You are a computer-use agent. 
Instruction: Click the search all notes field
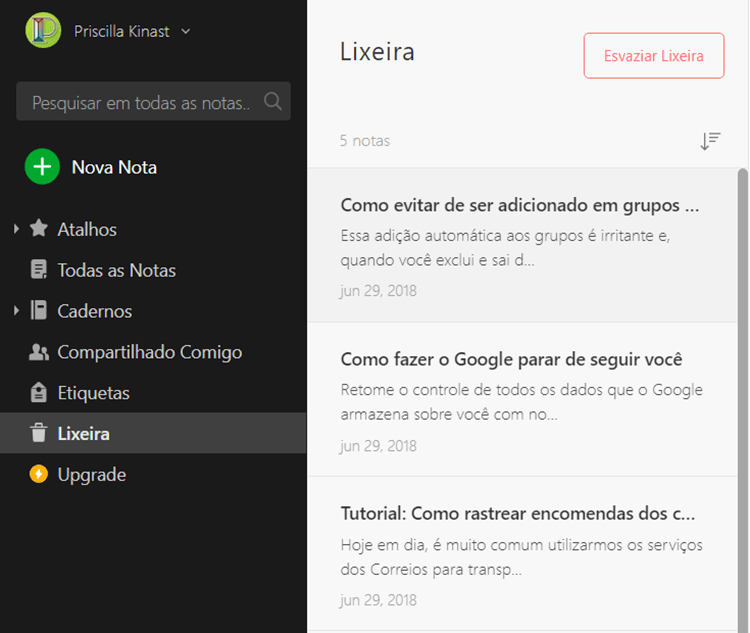tap(140, 102)
